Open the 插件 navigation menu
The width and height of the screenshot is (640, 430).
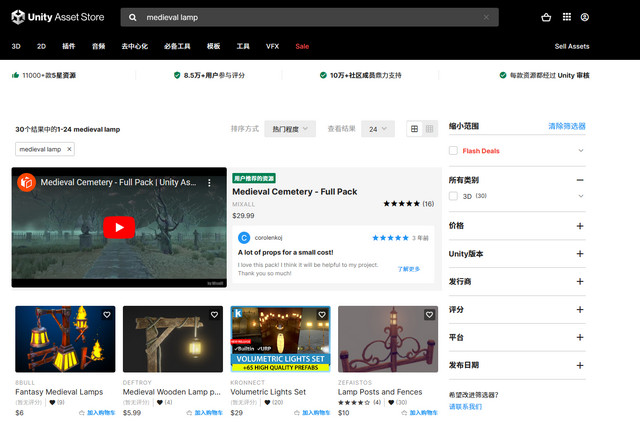coord(69,47)
